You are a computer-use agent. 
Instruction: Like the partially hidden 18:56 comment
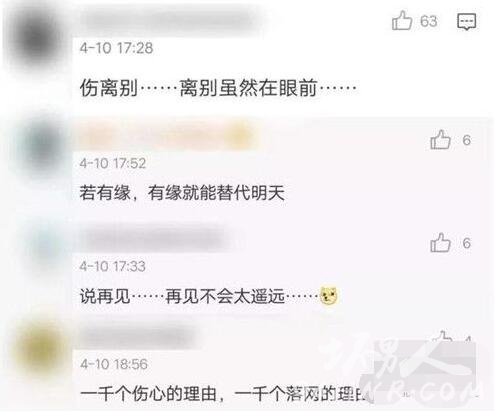[442, 336]
